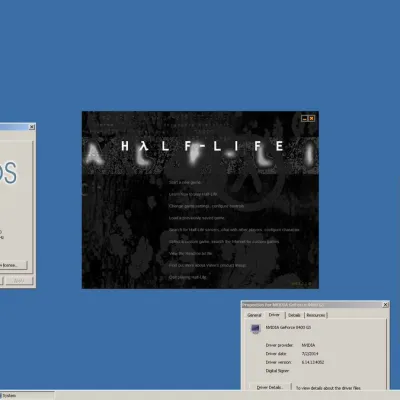
Task: Click the driver date value
Action: pyautogui.click(x=310, y=354)
